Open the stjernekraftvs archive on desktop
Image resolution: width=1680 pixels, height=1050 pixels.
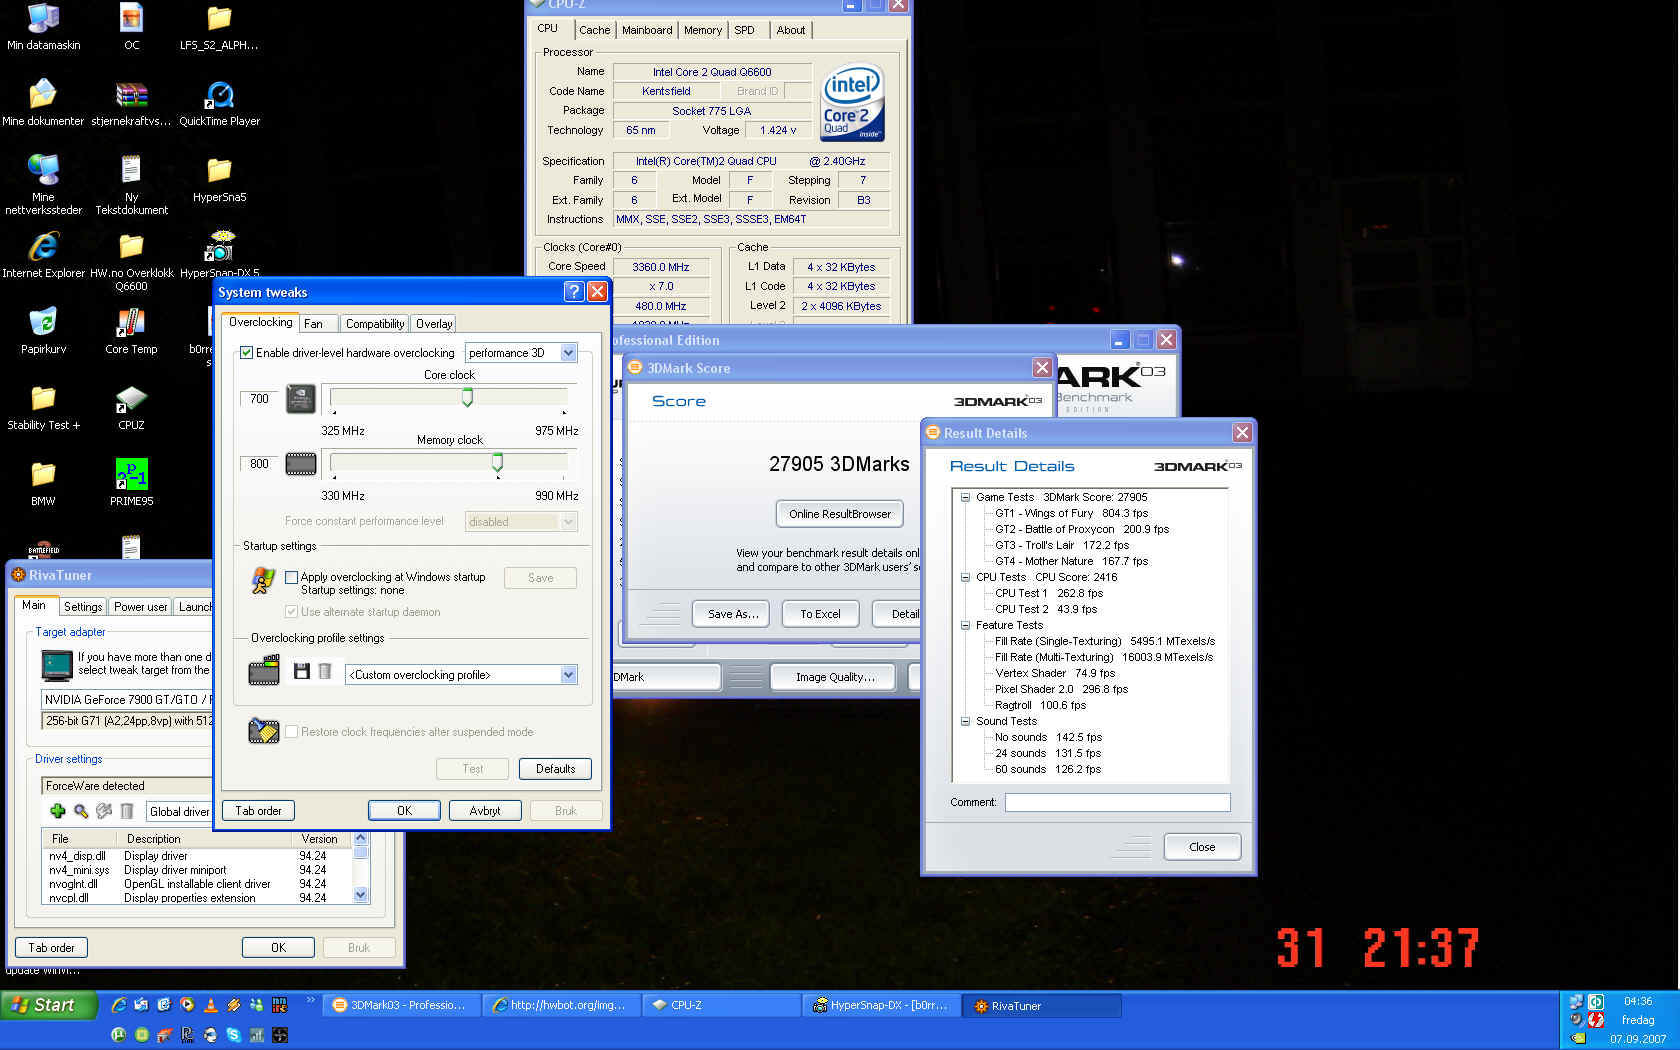131,103
